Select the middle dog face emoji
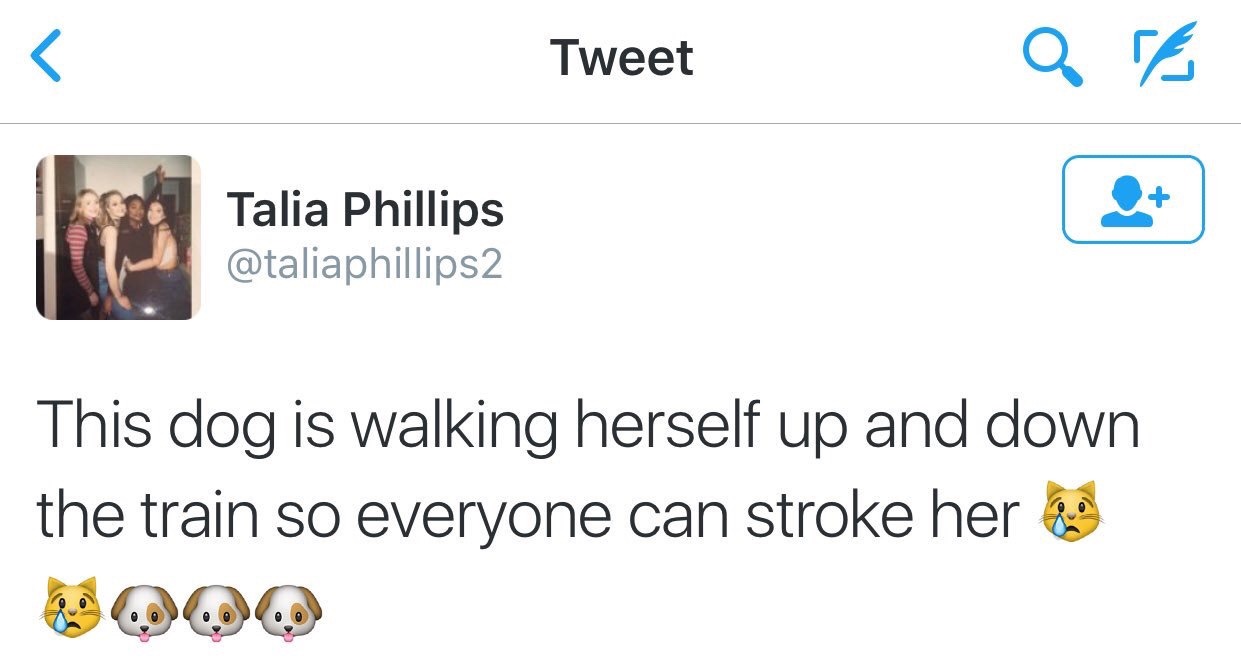The image size is (1241, 669). coord(217,608)
